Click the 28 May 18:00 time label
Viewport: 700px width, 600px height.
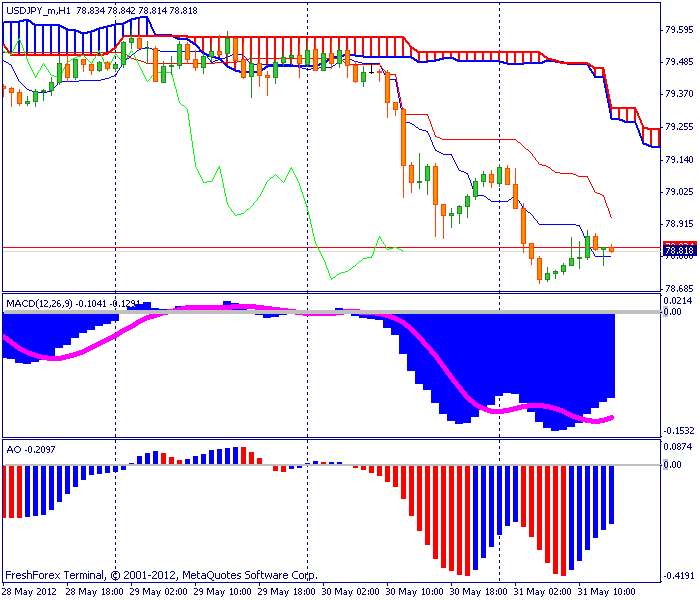pyautogui.click(x=95, y=592)
